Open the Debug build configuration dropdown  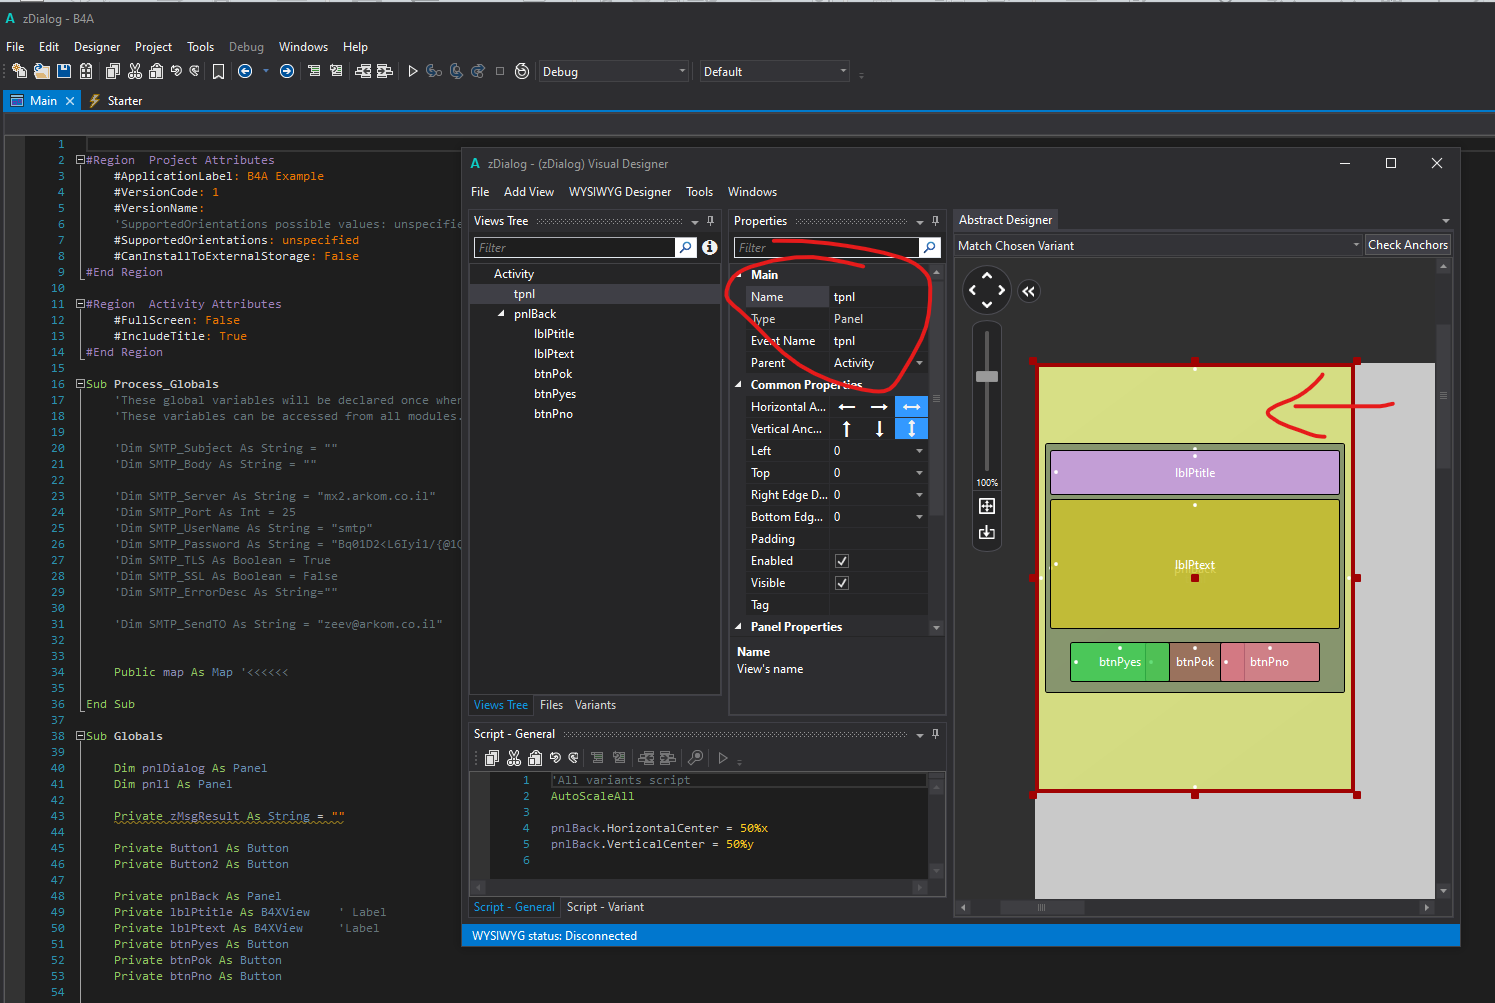(x=682, y=71)
